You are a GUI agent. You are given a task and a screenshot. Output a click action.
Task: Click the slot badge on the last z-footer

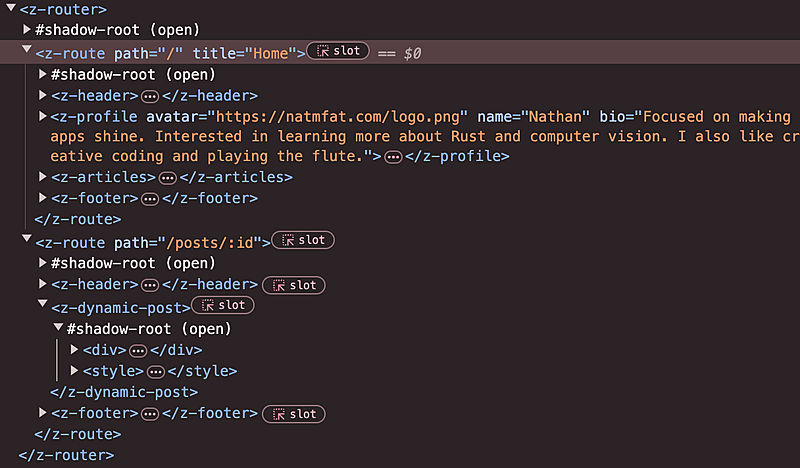tap(295, 413)
